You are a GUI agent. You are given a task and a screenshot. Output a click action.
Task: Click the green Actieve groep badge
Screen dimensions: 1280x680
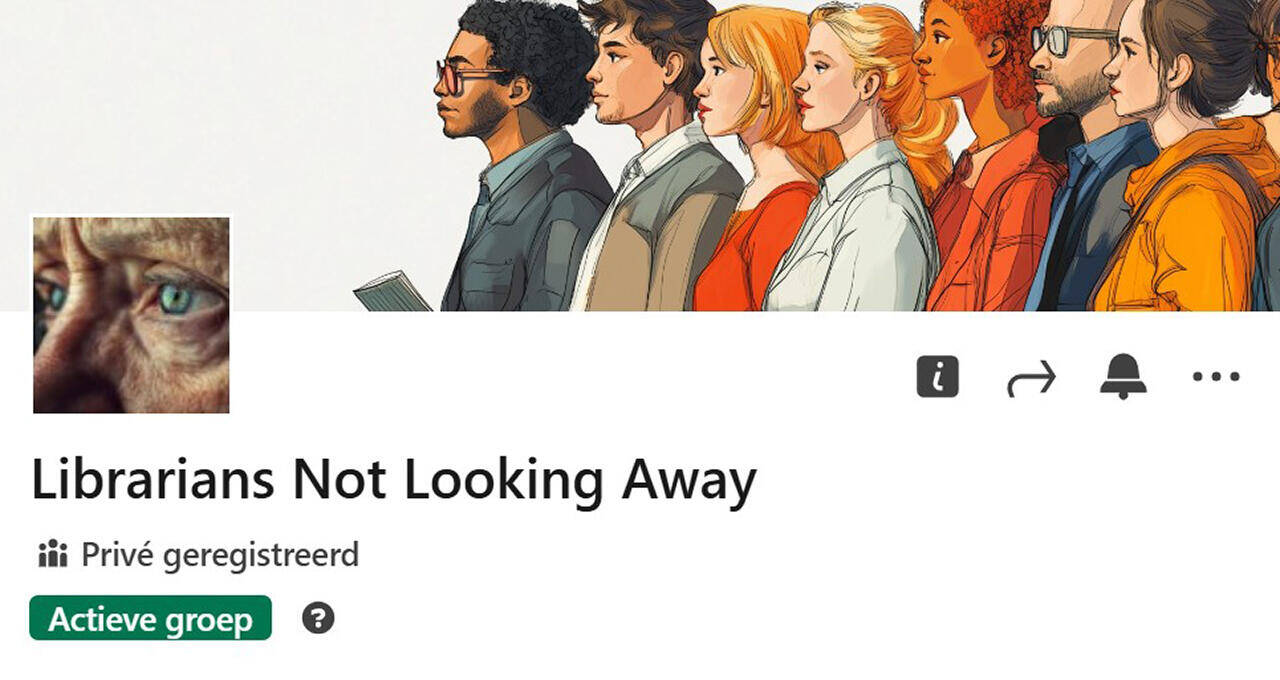pyautogui.click(x=150, y=618)
